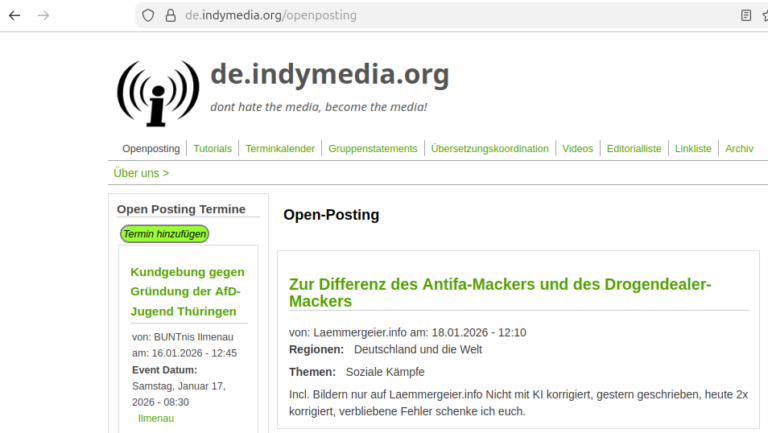This screenshot has height=433, width=768.
Task: Open the Videos navigation item
Action: tap(577, 148)
